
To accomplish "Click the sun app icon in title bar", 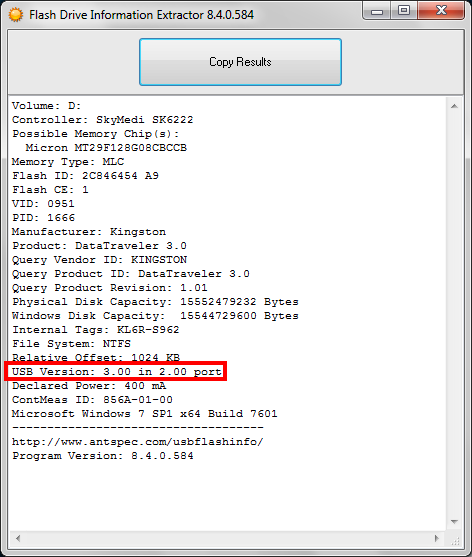I will pos(16,15).
